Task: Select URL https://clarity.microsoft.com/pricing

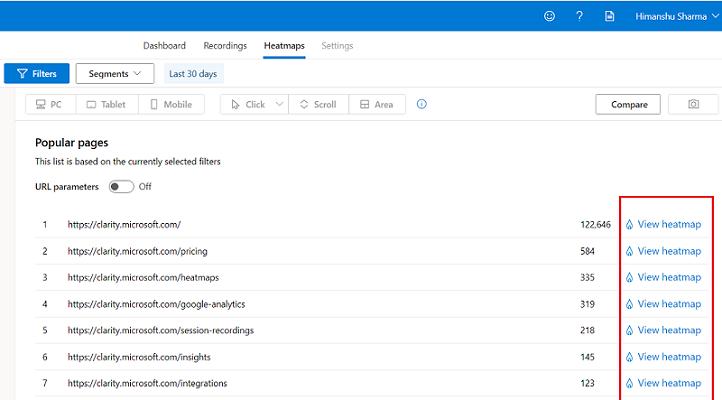Action: 137,251
